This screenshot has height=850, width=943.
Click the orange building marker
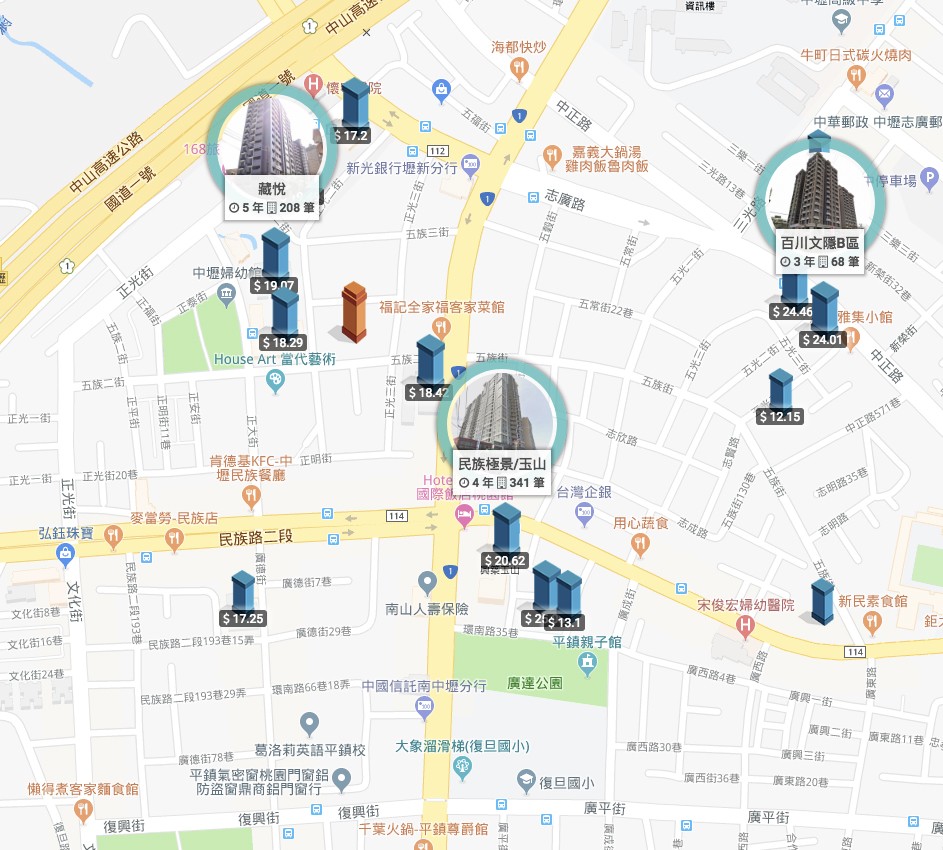pyautogui.click(x=354, y=312)
